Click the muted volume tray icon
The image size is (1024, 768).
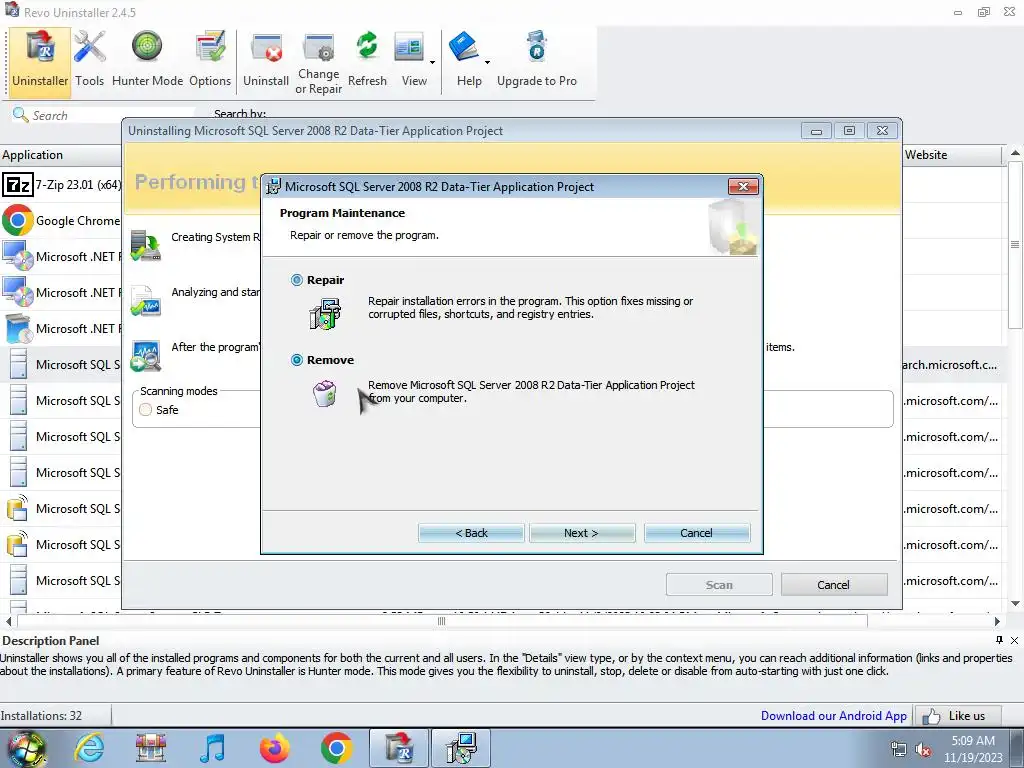pyautogui.click(x=923, y=749)
